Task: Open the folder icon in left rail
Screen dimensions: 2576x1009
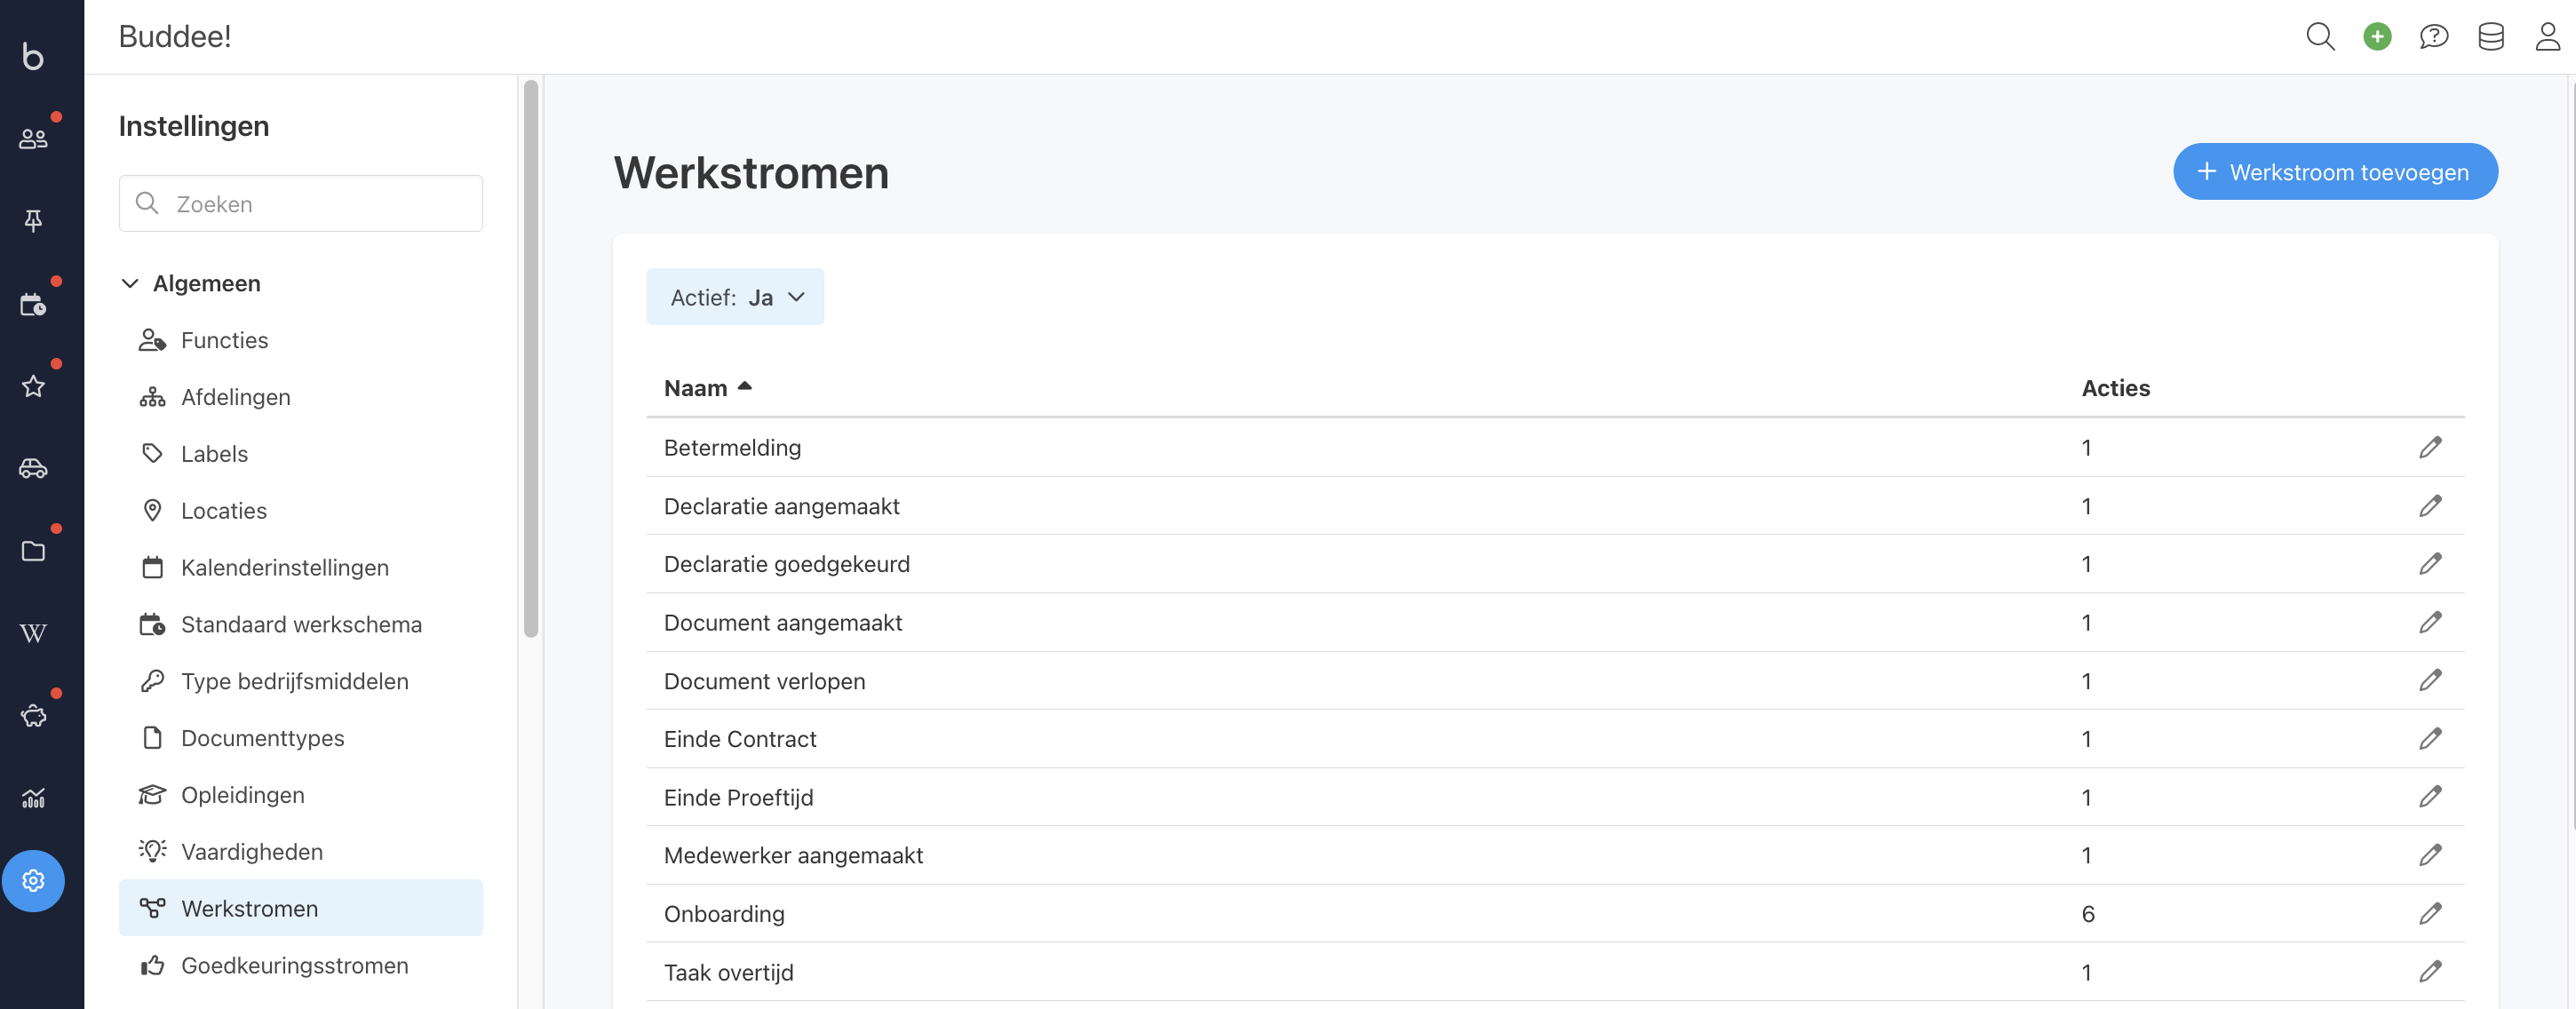Action: 33,551
